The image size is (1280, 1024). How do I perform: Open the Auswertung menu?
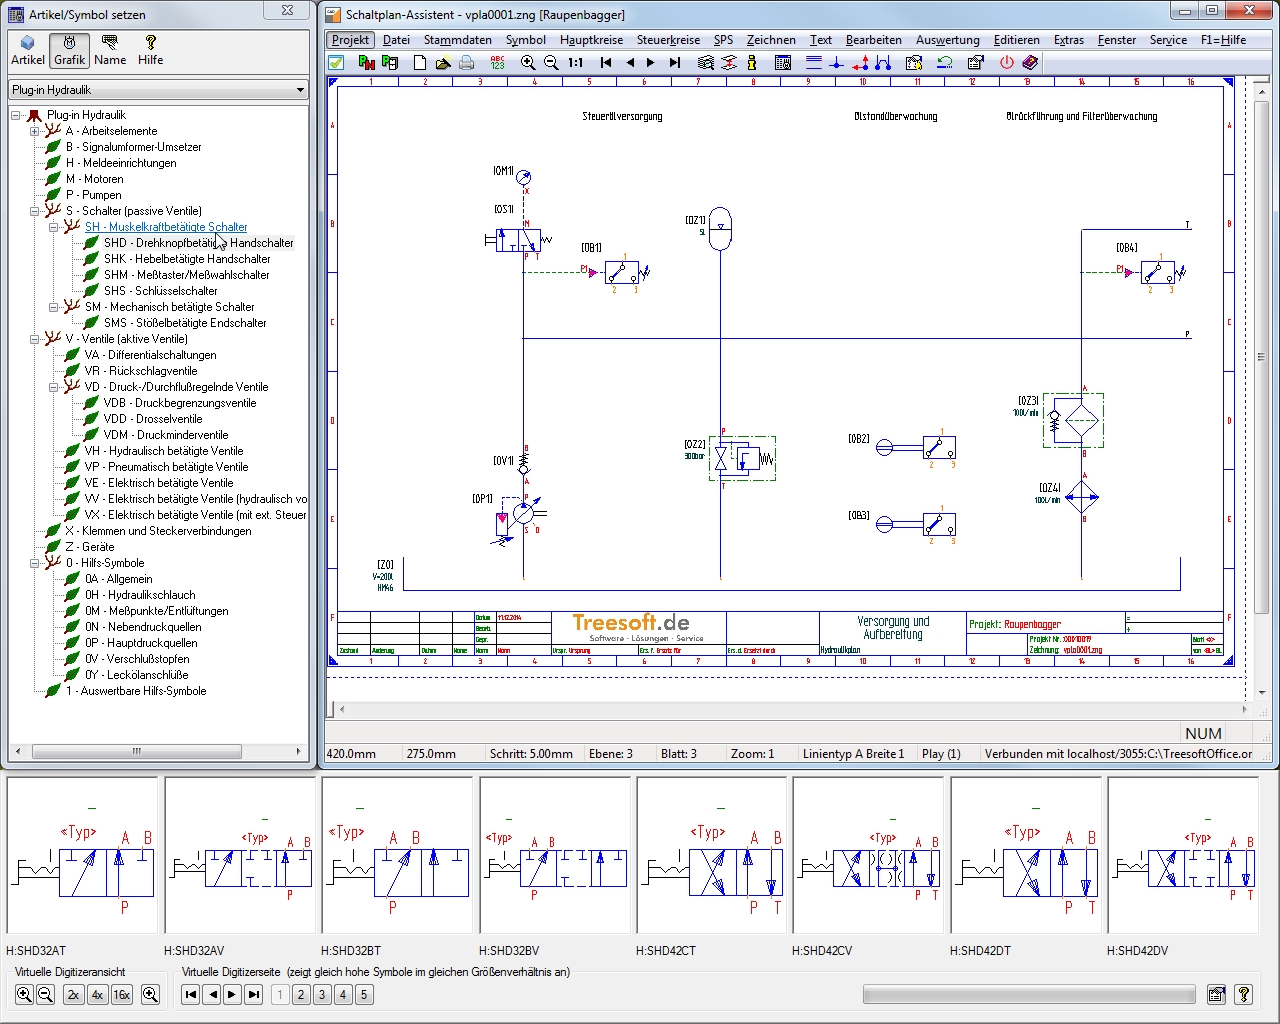(947, 40)
